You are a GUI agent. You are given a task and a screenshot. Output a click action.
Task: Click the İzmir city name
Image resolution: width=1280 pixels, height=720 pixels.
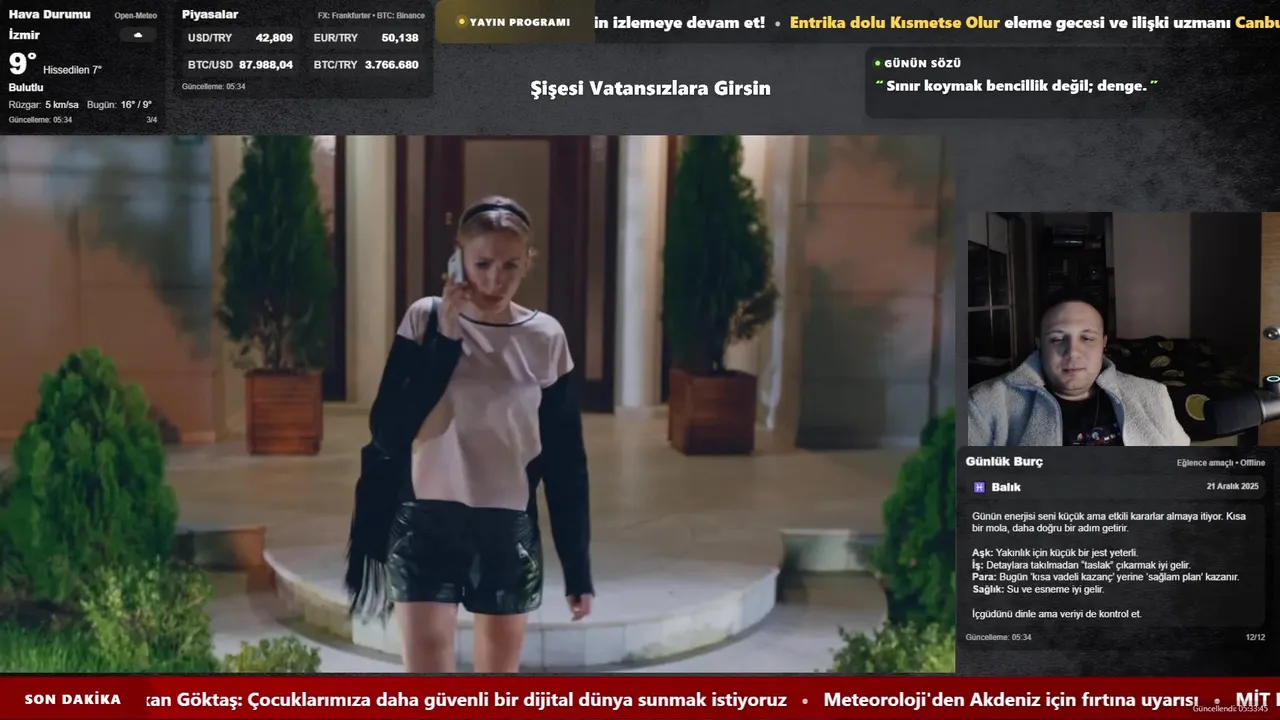click(24, 35)
